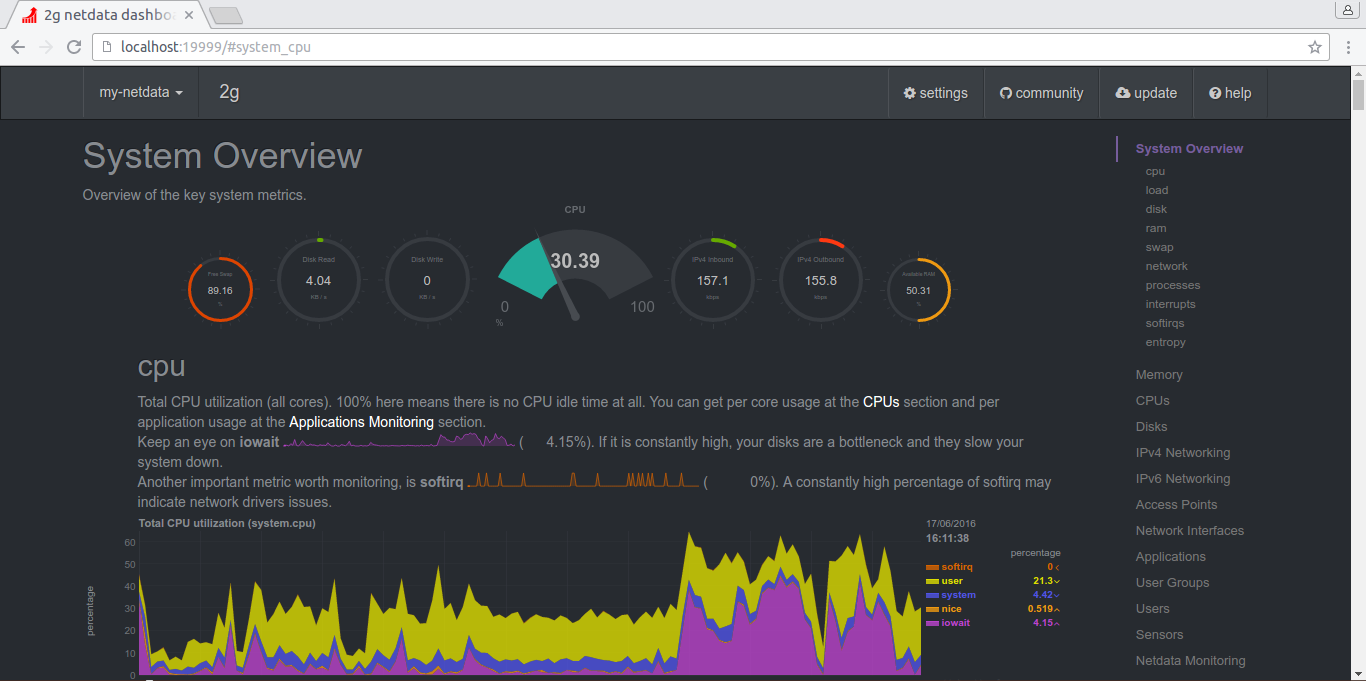The height and width of the screenshot is (681, 1366).
Task: Click the 2g hostname in the navbar
Action: click(x=229, y=93)
